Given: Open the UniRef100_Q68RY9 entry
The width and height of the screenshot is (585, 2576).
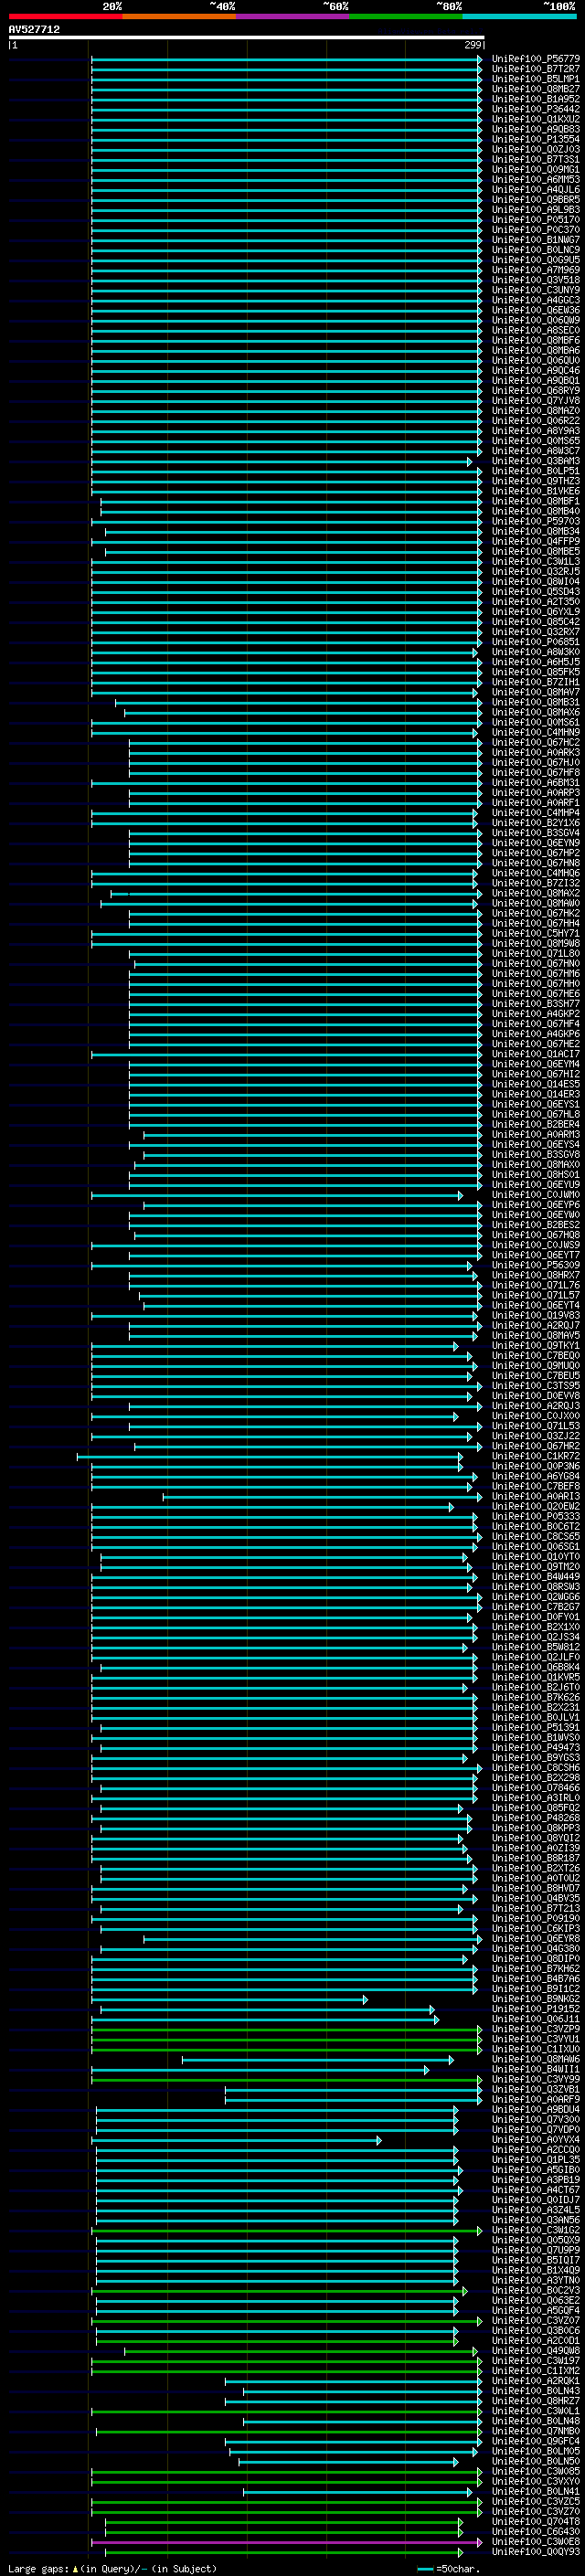Looking at the screenshot, I should click(536, 391).
